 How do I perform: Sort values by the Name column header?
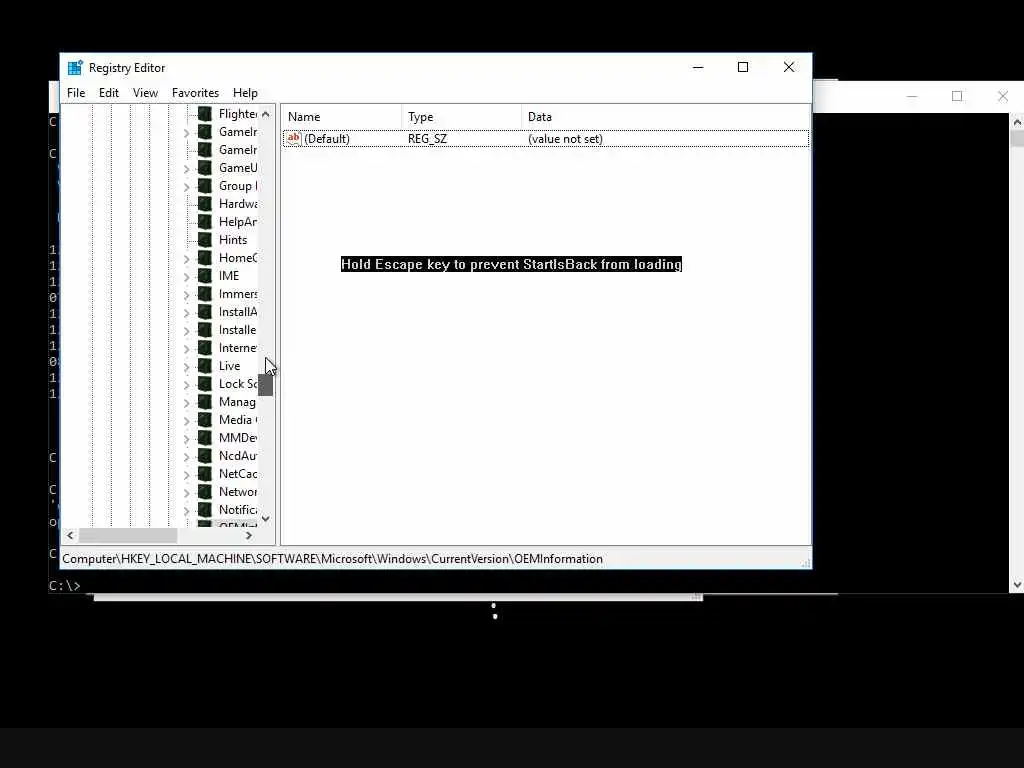pos(342,117)
